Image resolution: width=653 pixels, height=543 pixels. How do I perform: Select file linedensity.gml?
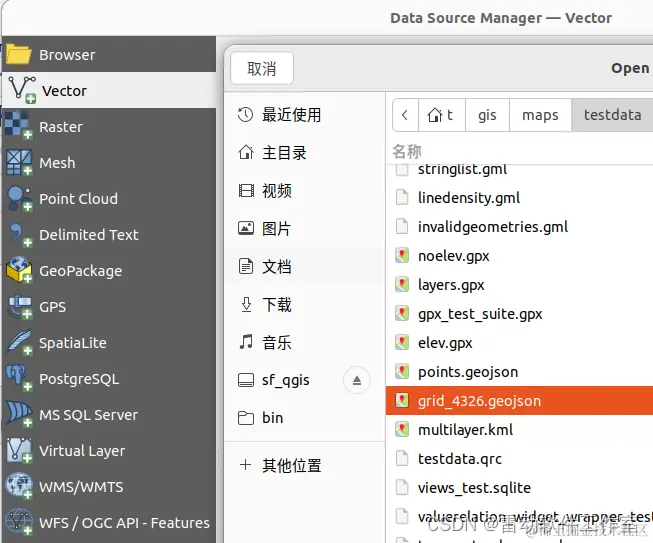tap(519, 197)
